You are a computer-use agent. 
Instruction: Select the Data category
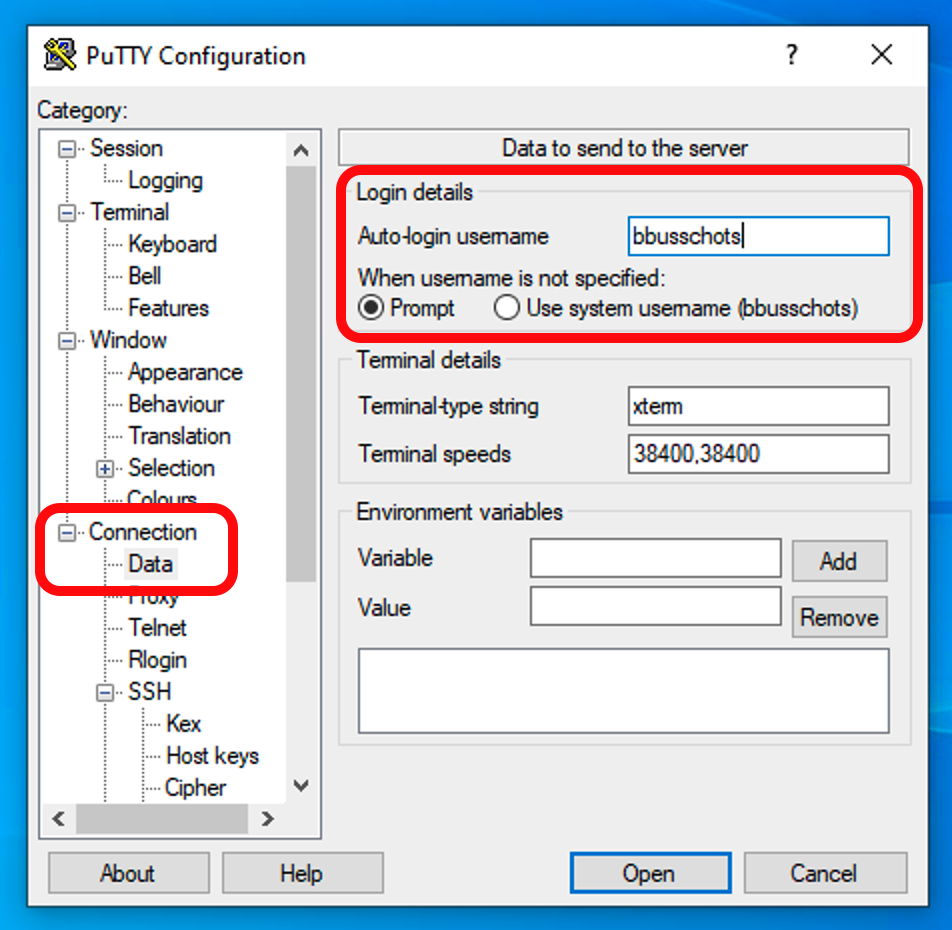pos(151,564)
